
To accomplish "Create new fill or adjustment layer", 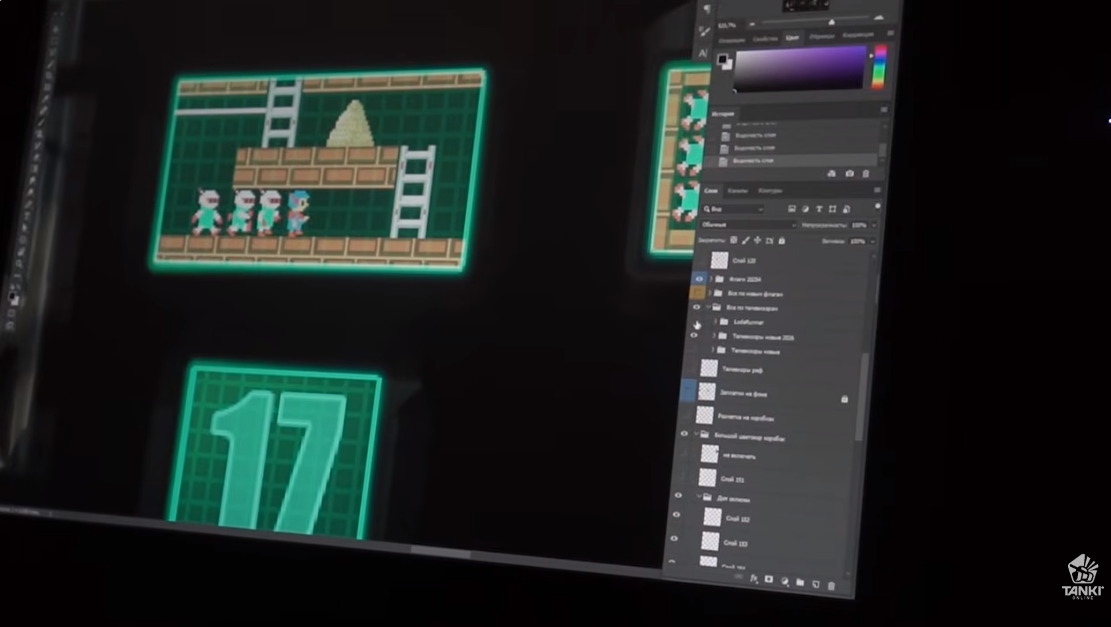I will coord(784,581).
